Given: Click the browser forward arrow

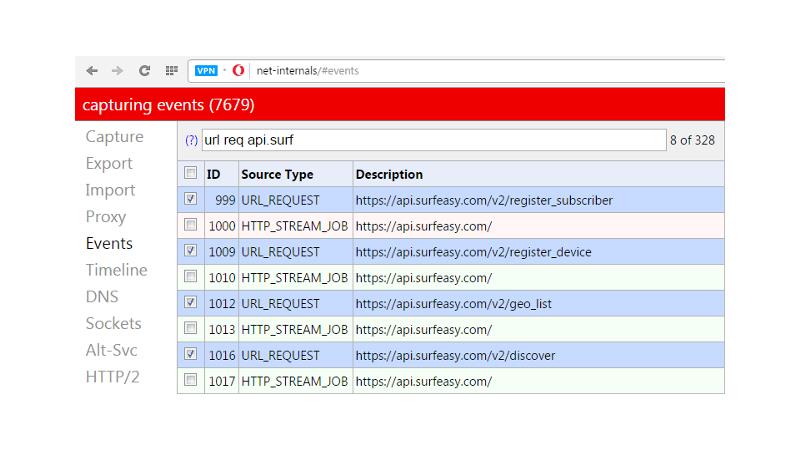Looking at the screenshot, I should [118, 70].
